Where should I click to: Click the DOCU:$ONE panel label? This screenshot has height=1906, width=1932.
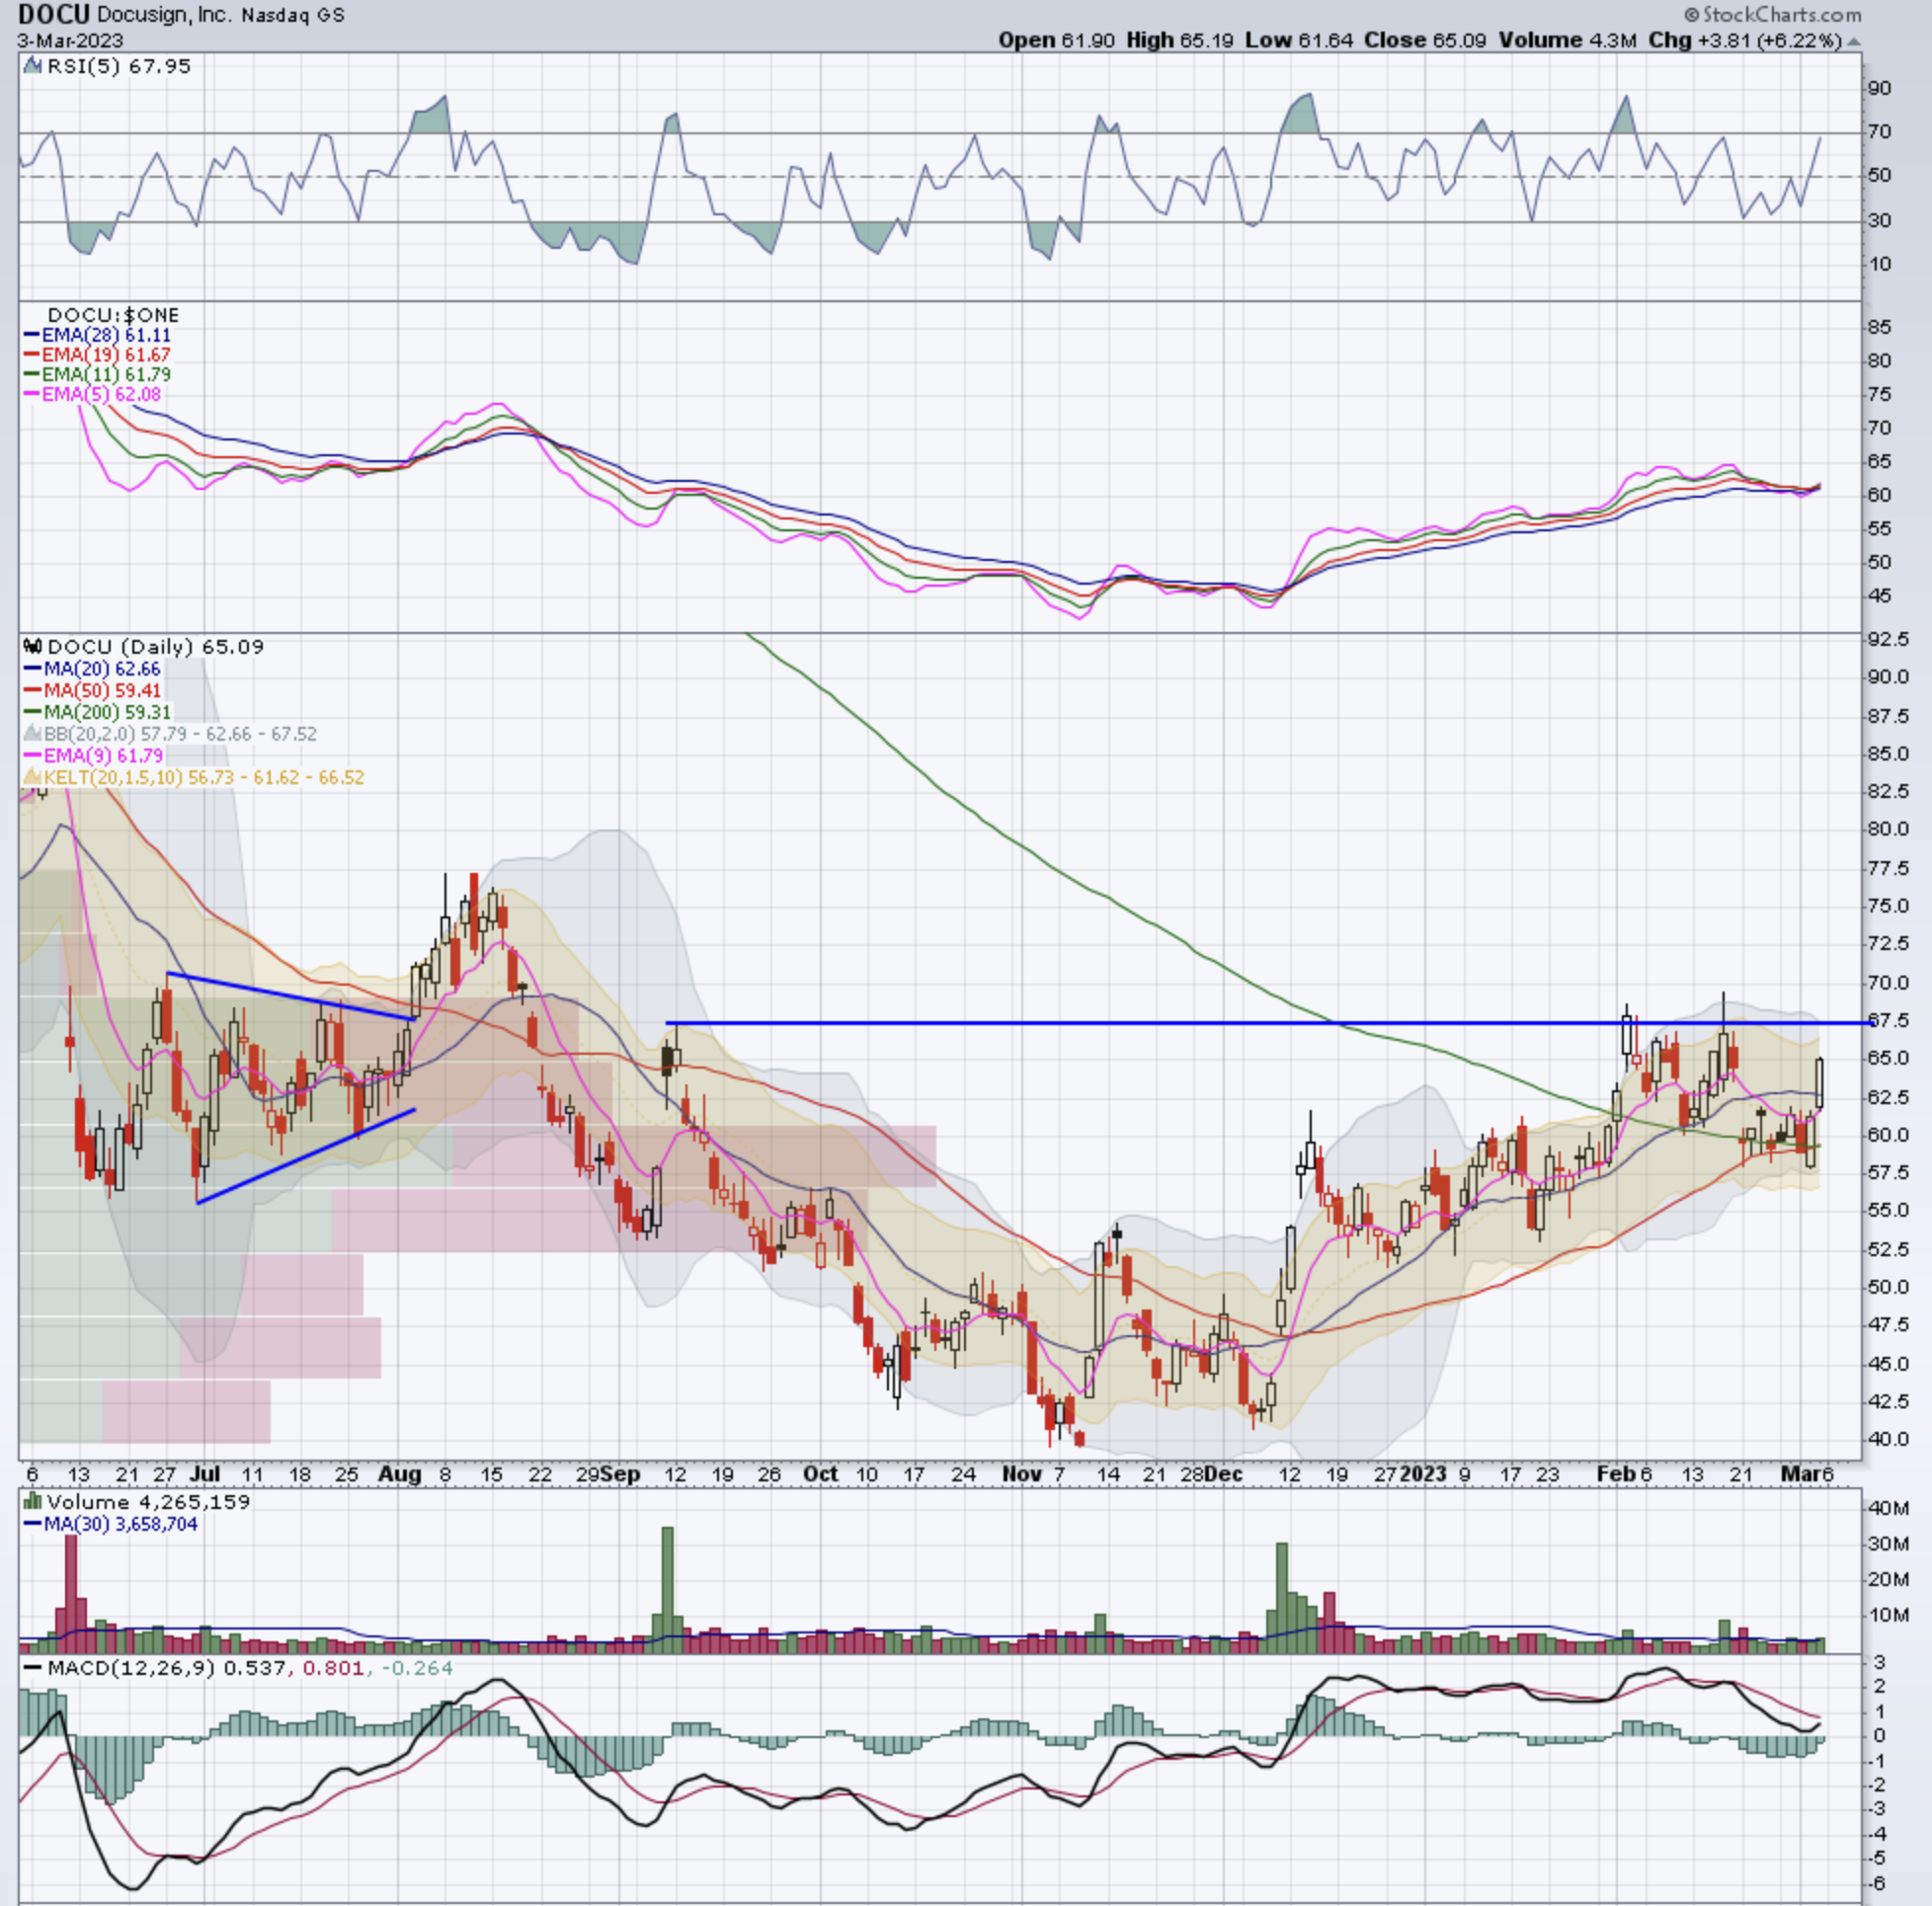click(113, 315)
